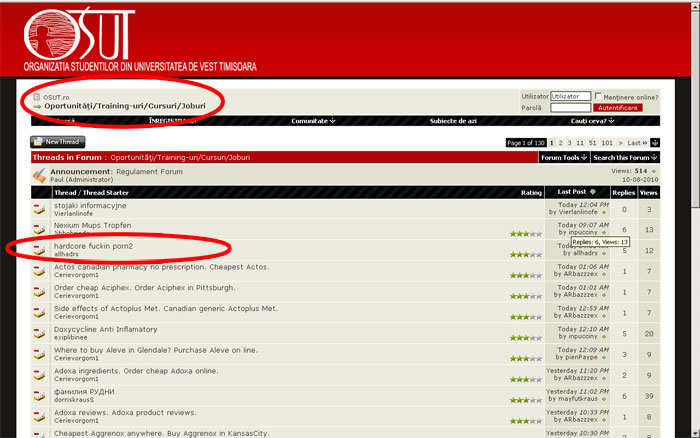Click the Utilizator username field

coord(571,96)
